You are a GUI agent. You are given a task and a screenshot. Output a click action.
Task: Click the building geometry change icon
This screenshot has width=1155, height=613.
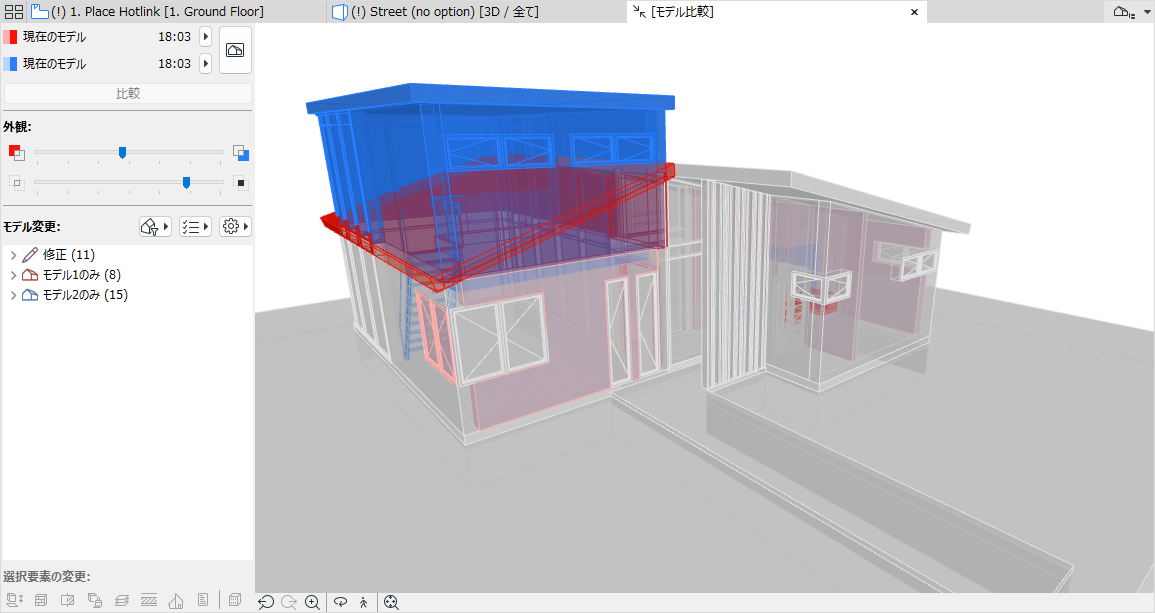[x=176, y=600]
